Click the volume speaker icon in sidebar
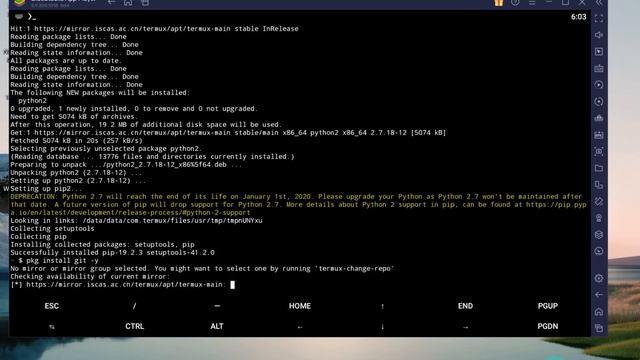 tap(599, 35)
